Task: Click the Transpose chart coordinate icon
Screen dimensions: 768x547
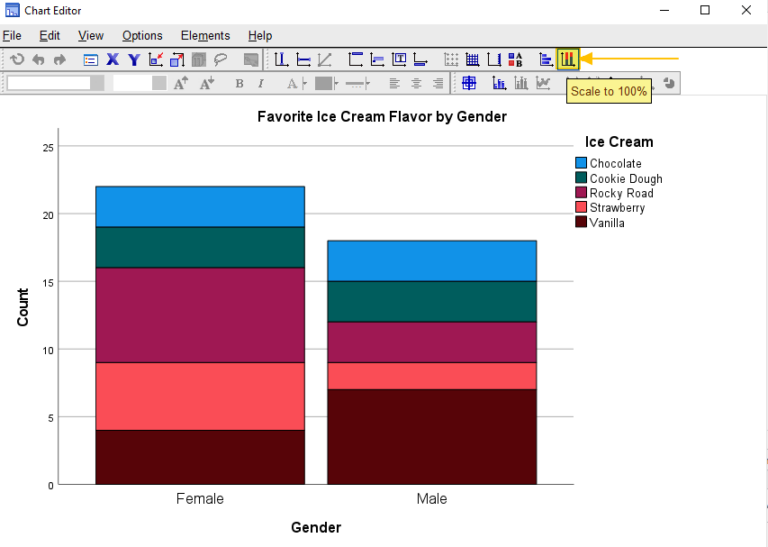Action: [x=546, y=60]
